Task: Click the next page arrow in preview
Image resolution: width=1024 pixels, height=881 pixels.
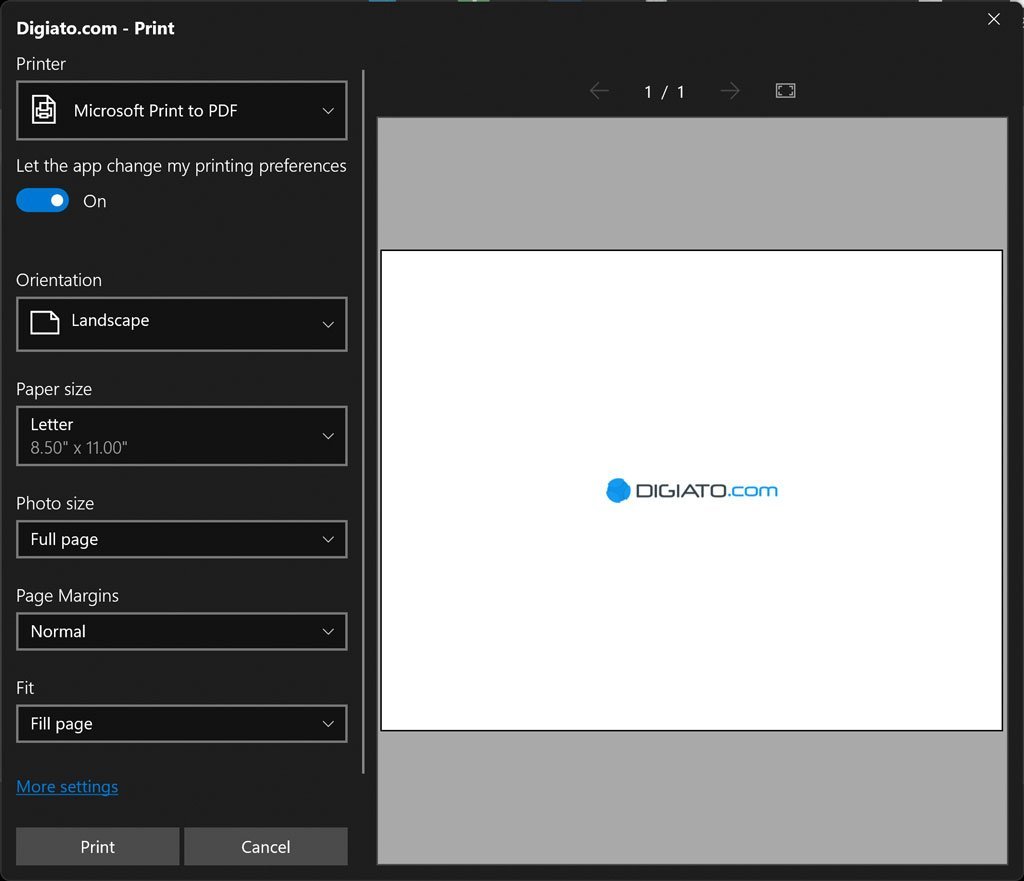Action: [x=730, y=91]
